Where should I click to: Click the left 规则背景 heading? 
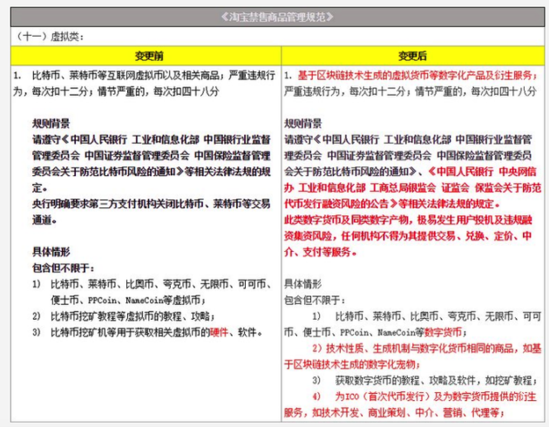click(x=51, y=124)
